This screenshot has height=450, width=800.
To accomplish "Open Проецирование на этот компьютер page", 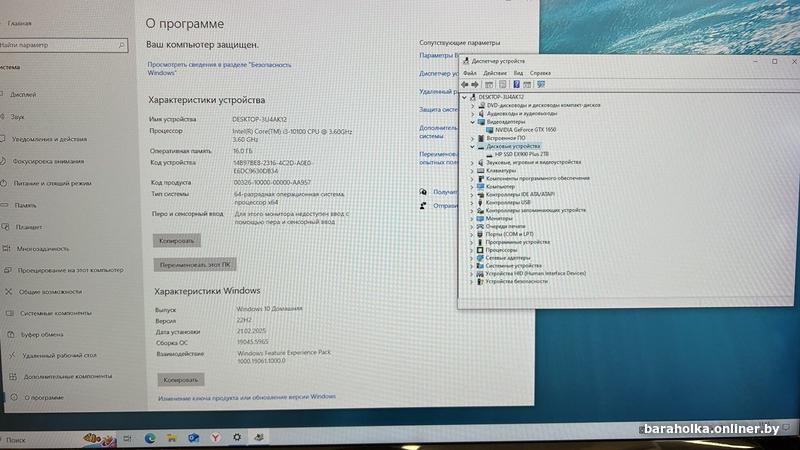I will pos(70,270).
